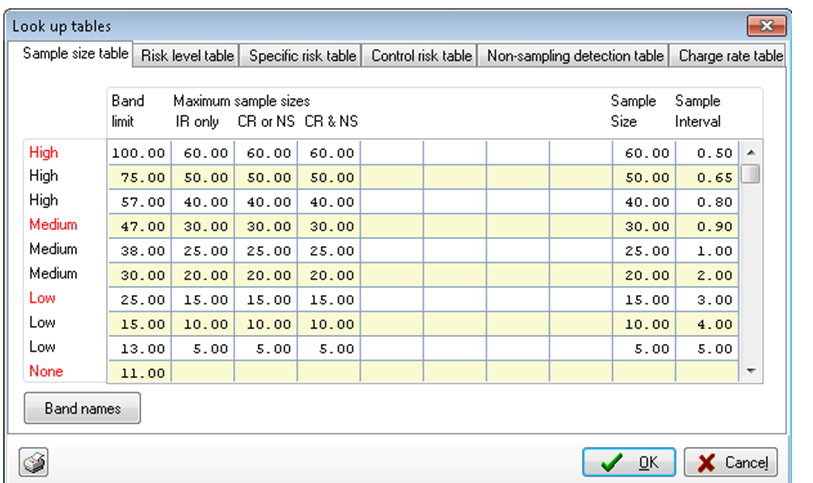Viewport: 813px width, 483px height.
Task: Click the printer icon button
Action: point(34,462)
